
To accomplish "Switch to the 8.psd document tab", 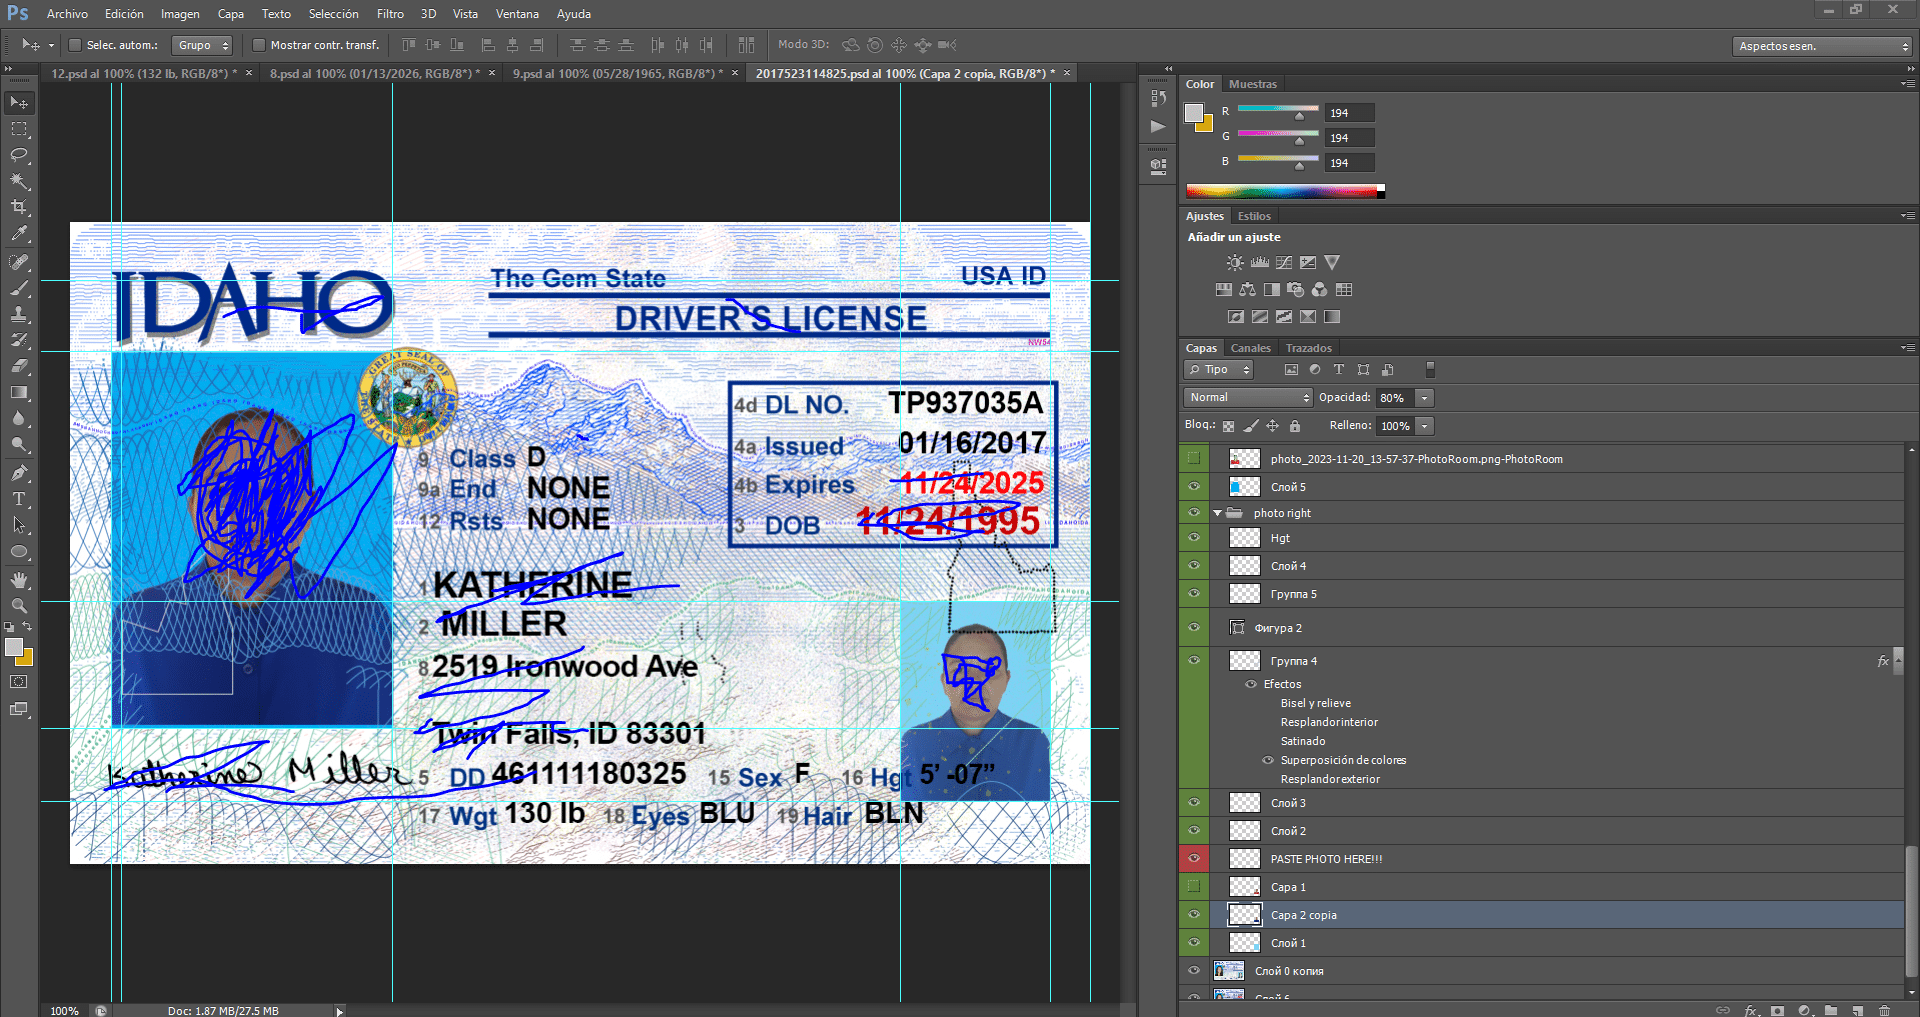I will (374, 74).
